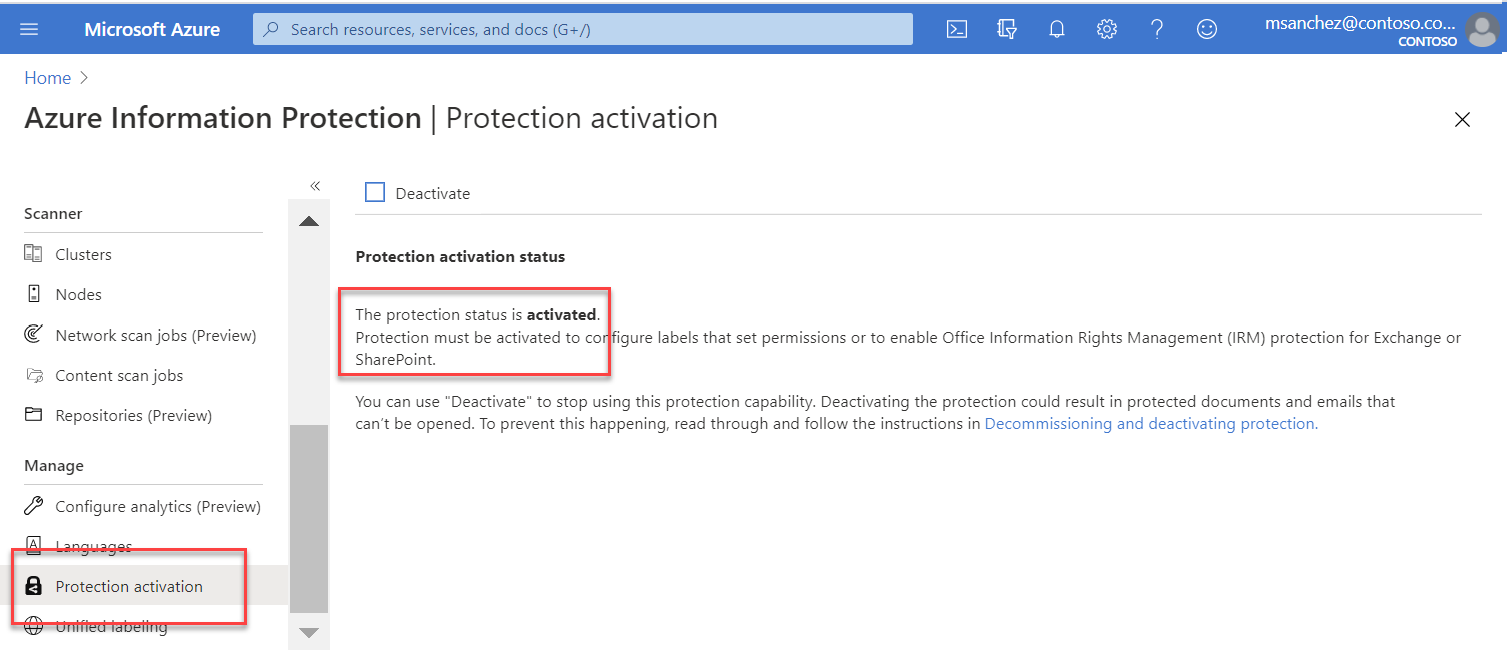Open Content scan jobs menu item
The image size is (1507, 650).
119,375
